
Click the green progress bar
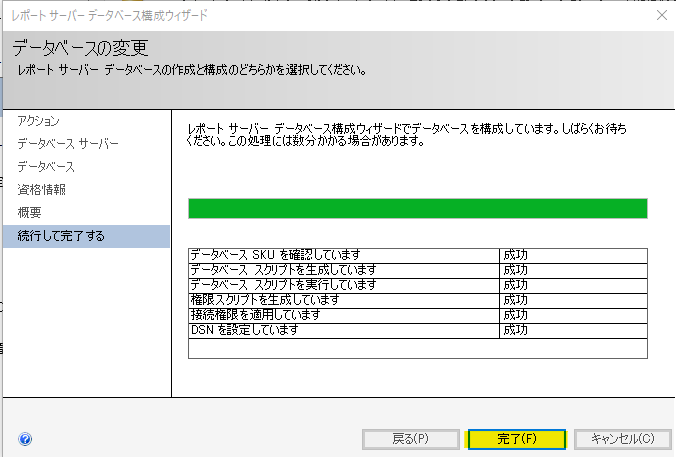tap(417, 208)
